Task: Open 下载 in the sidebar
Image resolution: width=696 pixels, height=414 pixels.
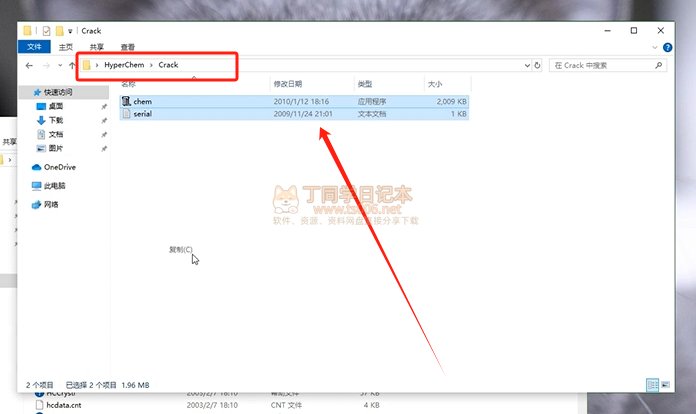Action: coord(55,120)
